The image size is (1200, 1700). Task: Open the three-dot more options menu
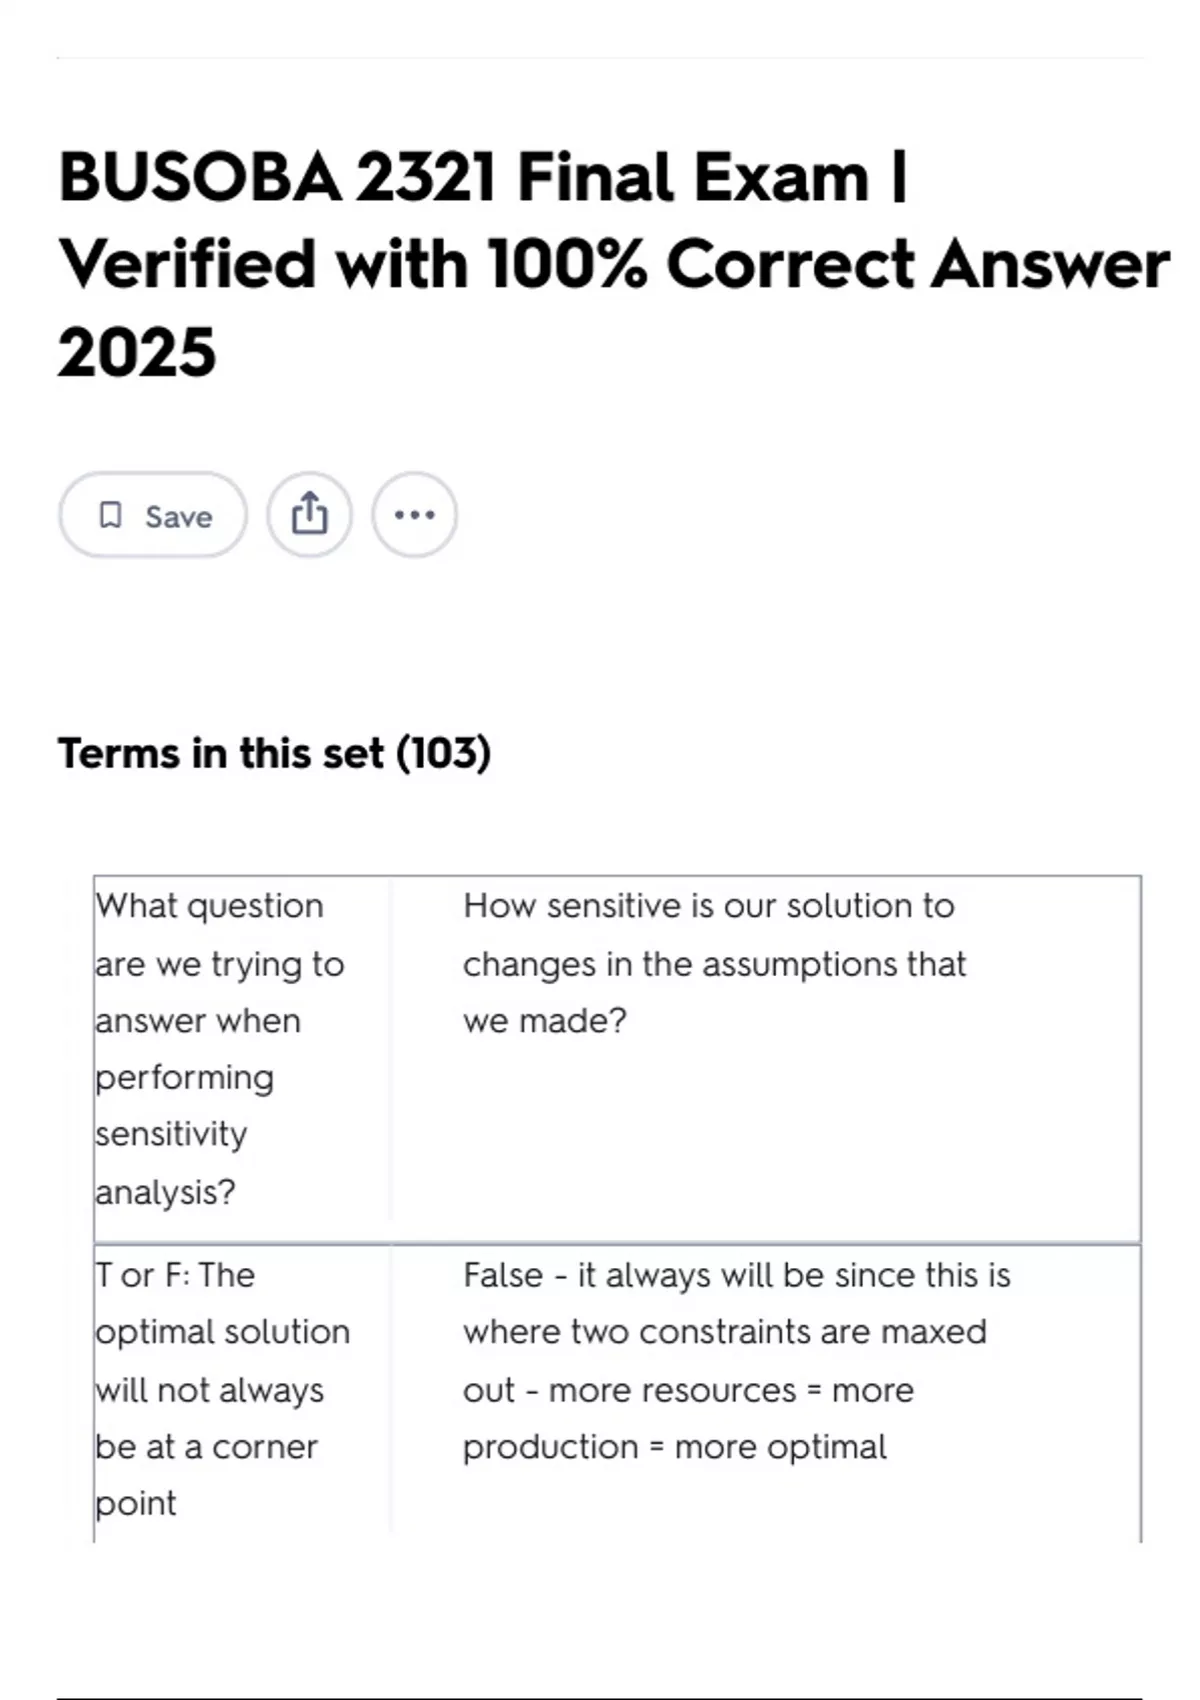click(414, 515)
